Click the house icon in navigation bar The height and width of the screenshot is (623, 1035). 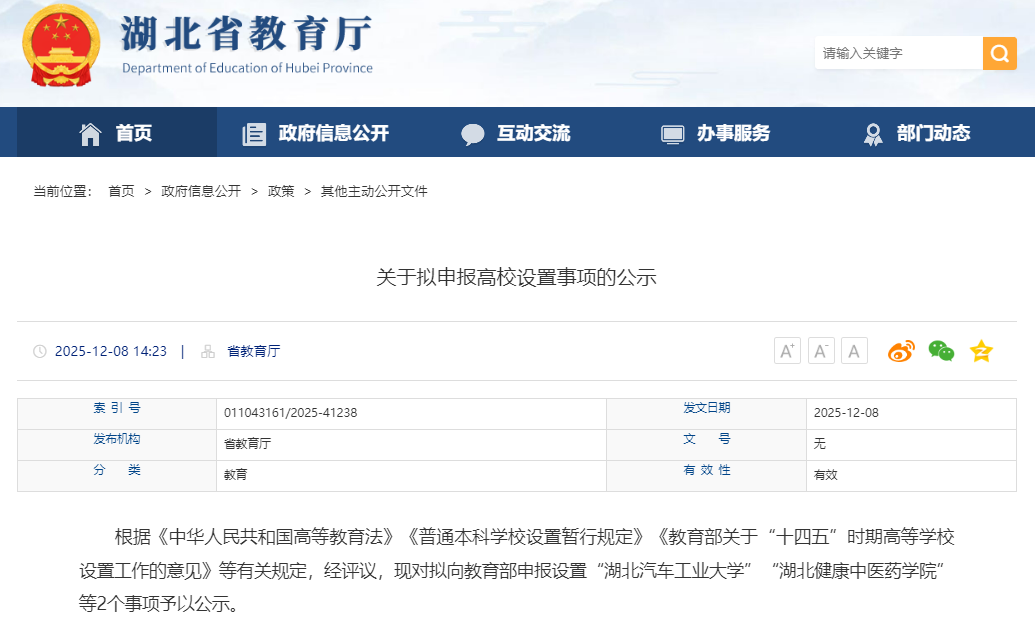point(91,134)
